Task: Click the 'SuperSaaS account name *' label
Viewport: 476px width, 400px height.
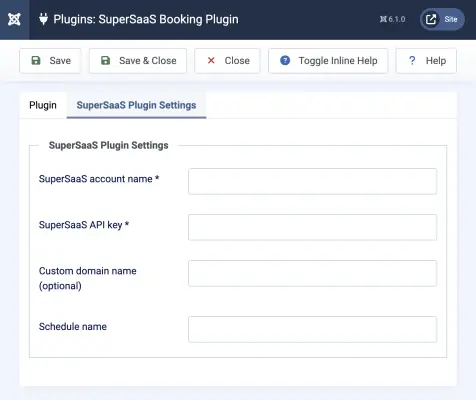Action: pos(99,179)
